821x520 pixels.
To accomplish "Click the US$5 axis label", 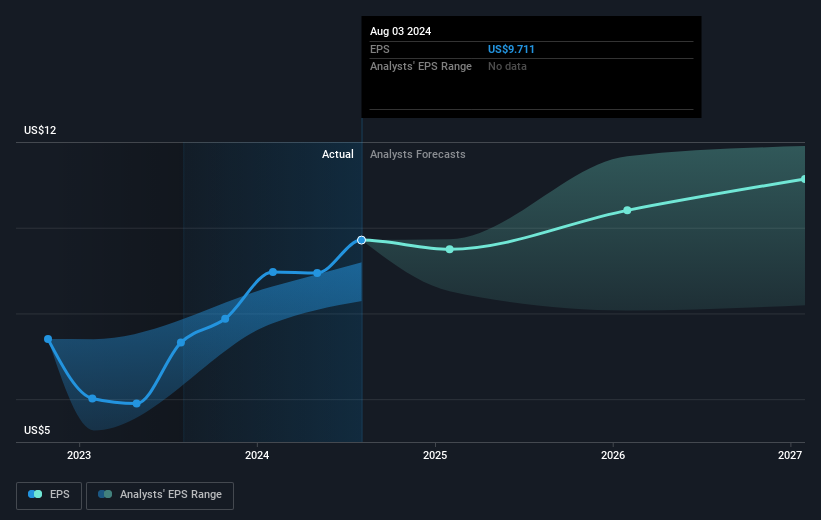I will 37,430.
